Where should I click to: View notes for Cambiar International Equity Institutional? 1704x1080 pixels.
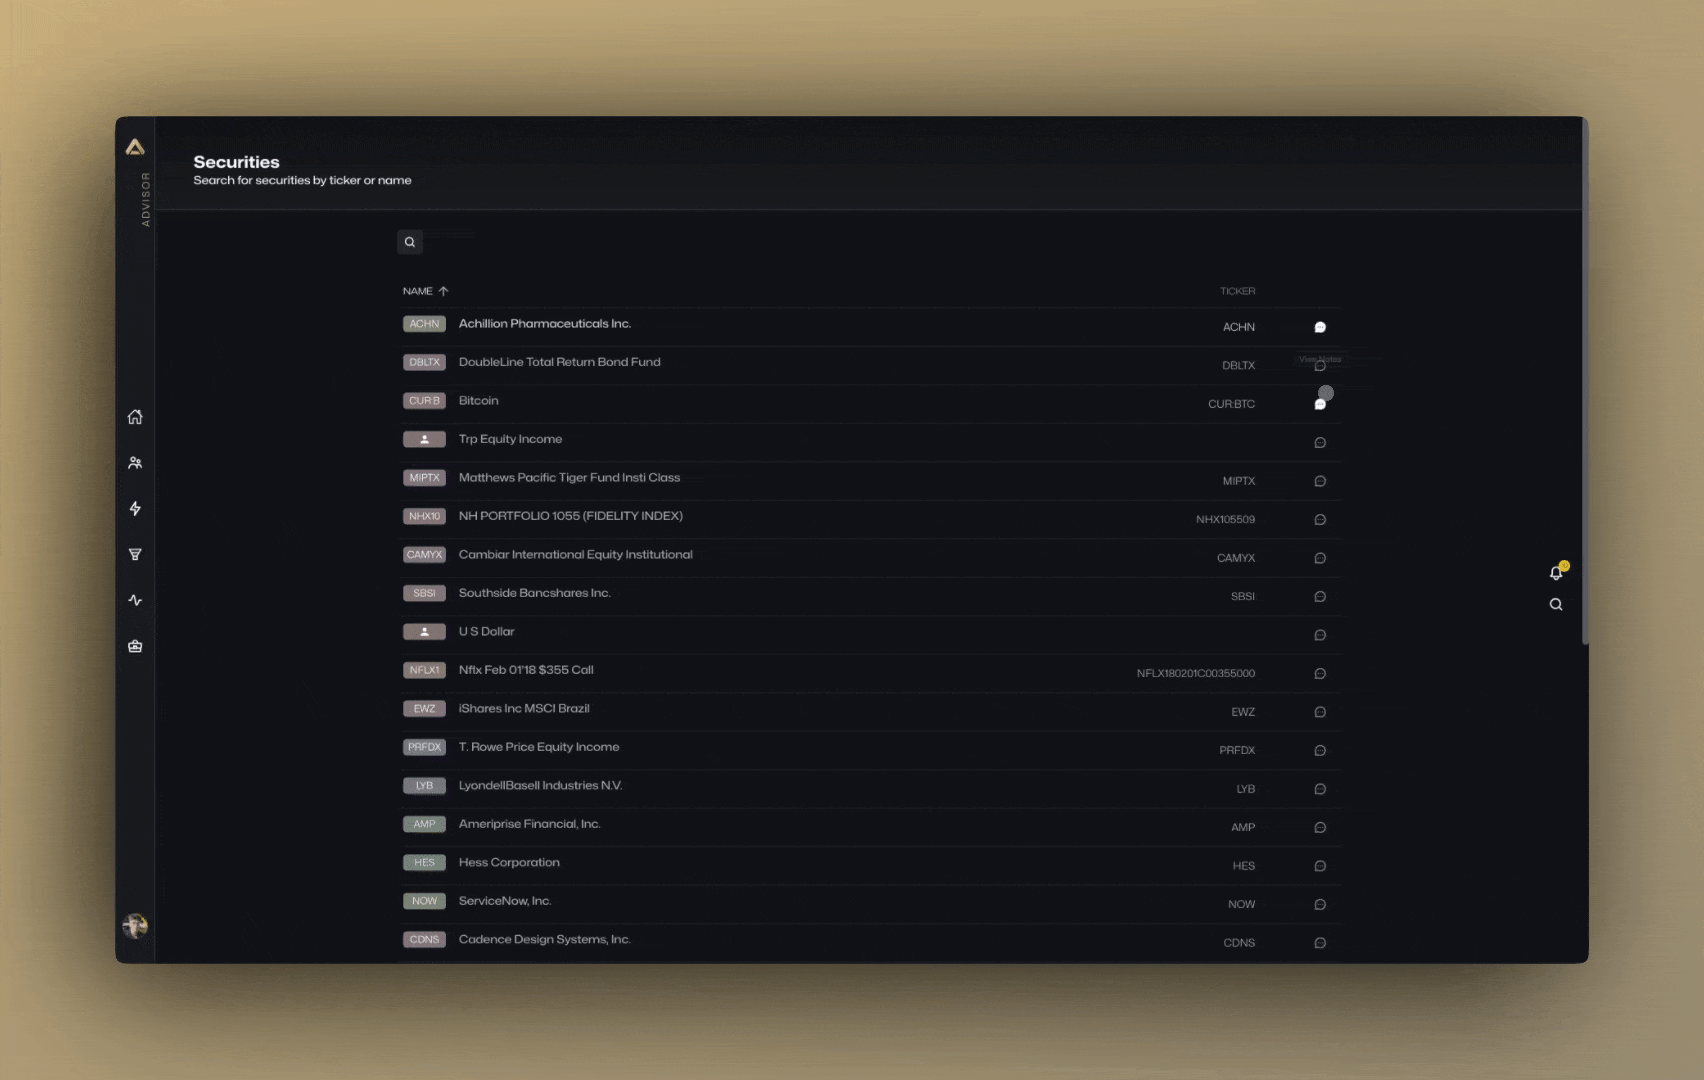[x=1320, y=558]
